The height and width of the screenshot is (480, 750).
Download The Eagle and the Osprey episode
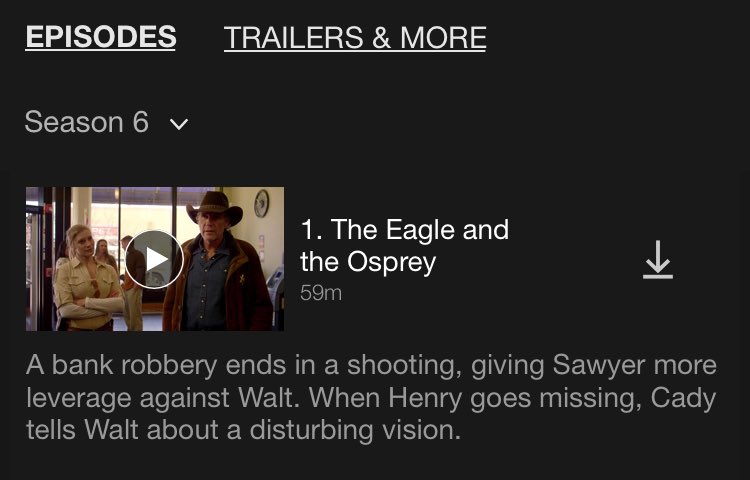(x=658, y=259)
